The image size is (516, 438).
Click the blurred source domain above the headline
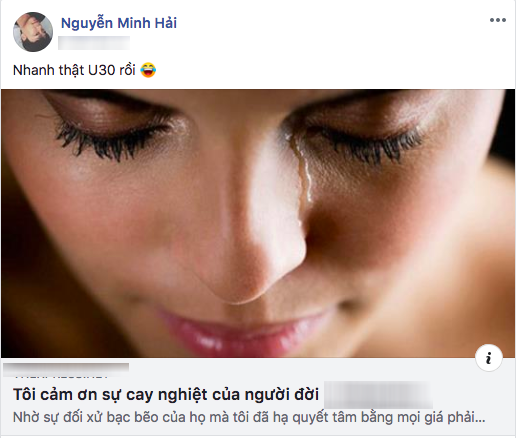(66, 370)
